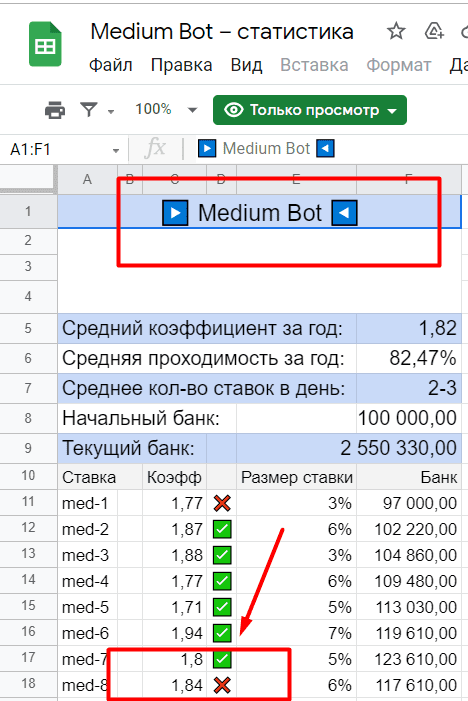Click cell Среднее кол-во ставок в день
This screenshot has height=701, width=468.
tap(207, 389)
